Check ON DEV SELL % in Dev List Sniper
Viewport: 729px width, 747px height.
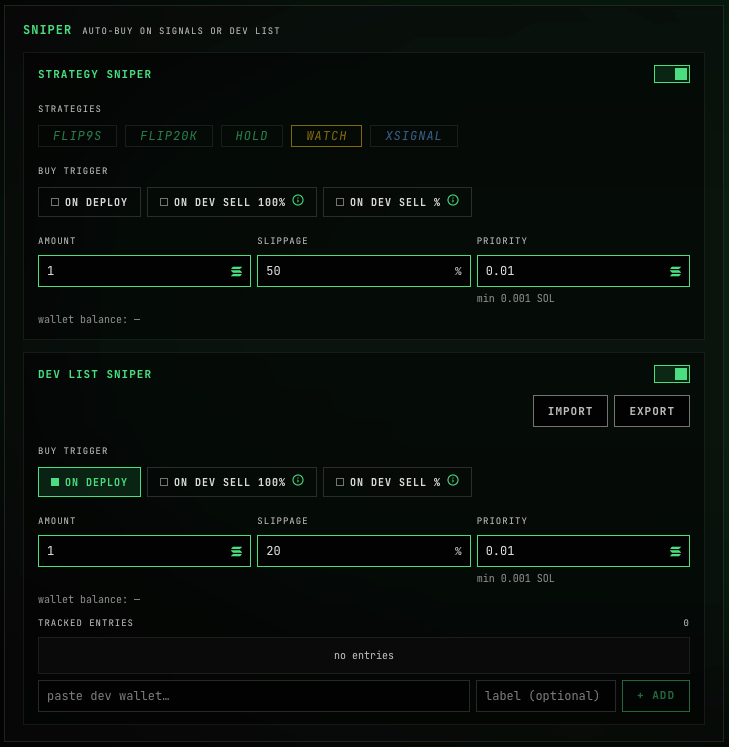point(397,482)
